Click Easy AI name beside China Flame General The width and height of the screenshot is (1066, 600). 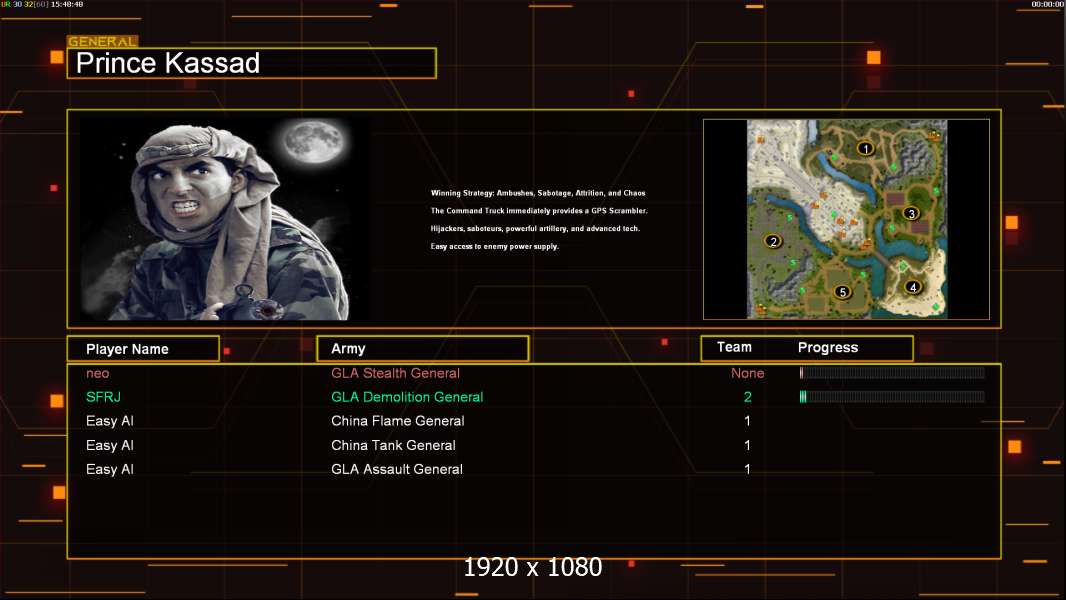tap(109, 421)
